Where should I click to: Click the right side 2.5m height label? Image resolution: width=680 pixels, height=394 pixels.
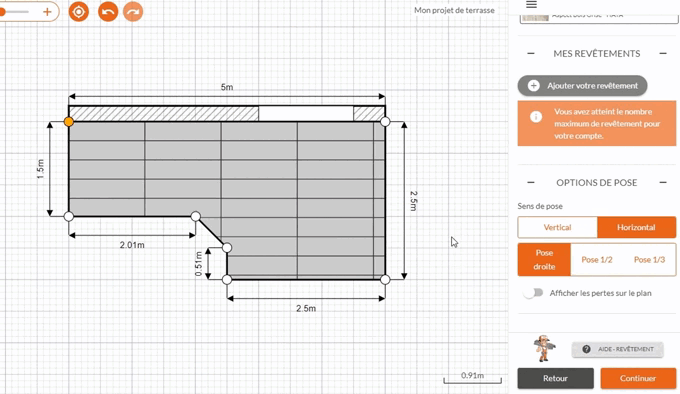tap(413, 201)
